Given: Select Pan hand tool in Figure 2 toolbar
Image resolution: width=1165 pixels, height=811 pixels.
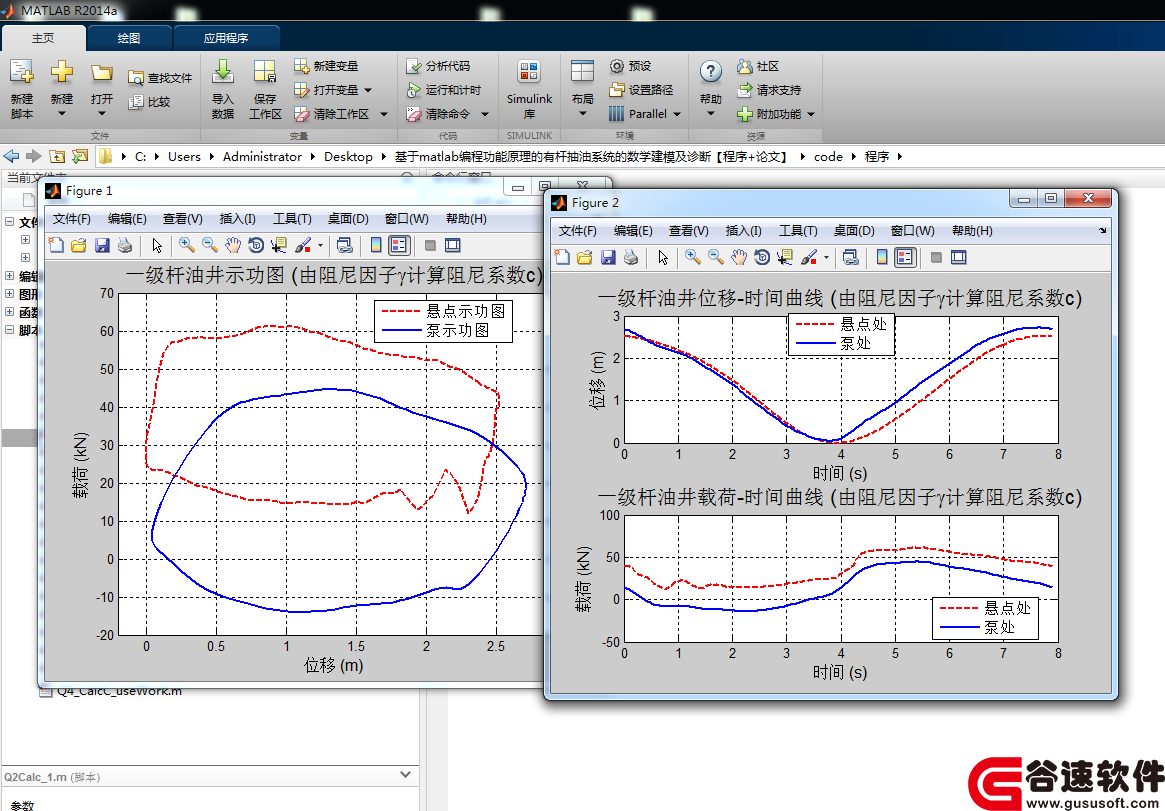Looking at the screenshot, I should [739, 257].
